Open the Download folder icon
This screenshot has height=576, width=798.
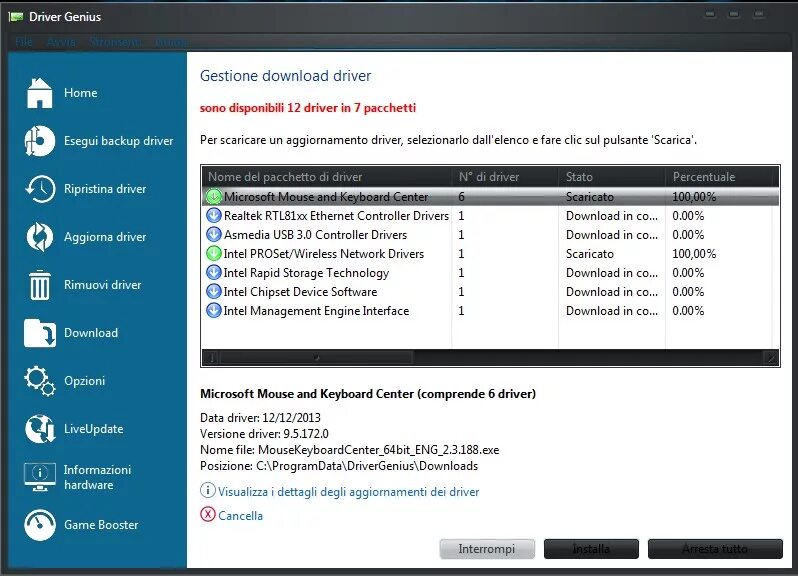click(x=40, y=333)
